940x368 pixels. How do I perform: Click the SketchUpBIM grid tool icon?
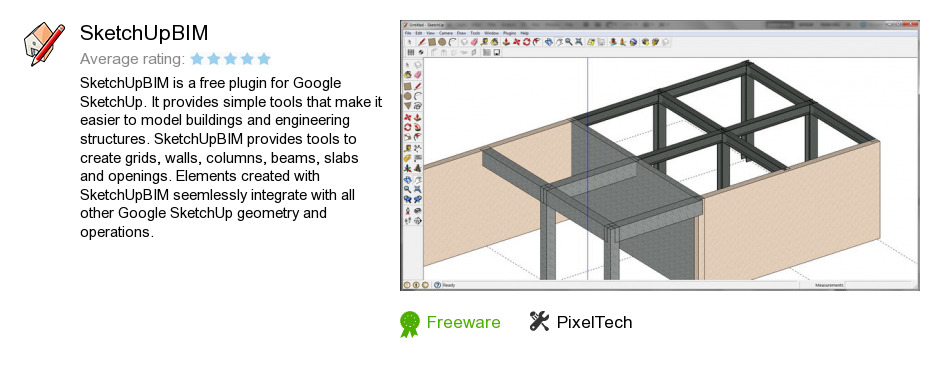(x=411, y=52)
